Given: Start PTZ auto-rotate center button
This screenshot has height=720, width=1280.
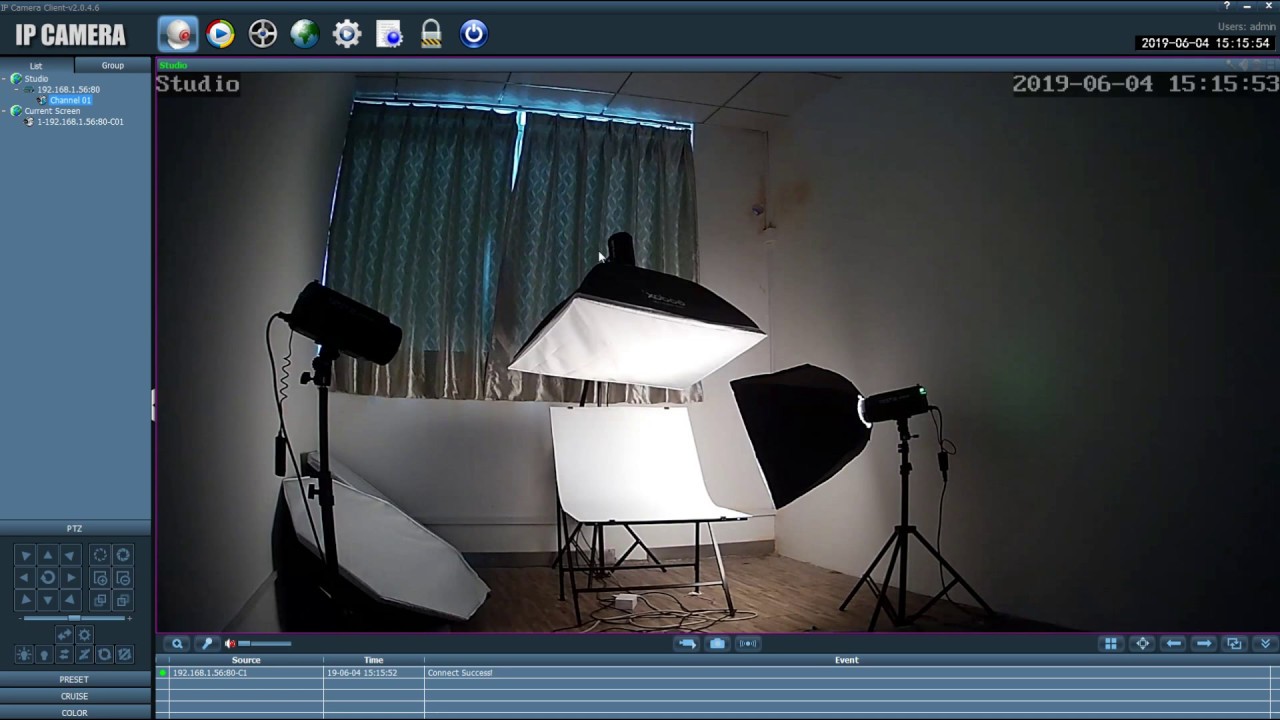Looking at the screenshot, I should click(47, 578).
